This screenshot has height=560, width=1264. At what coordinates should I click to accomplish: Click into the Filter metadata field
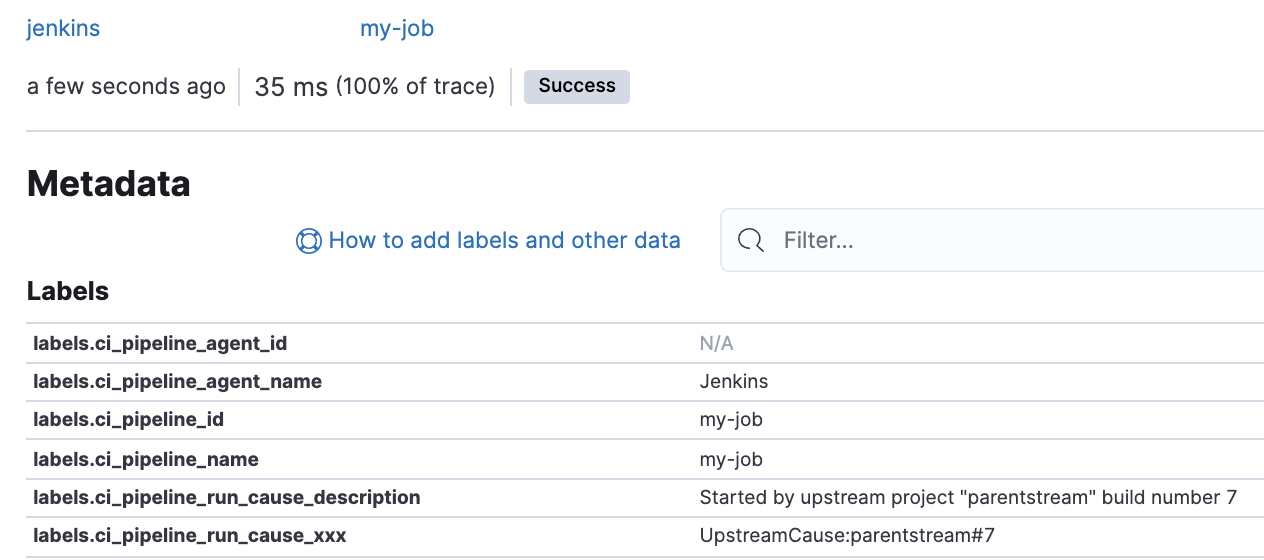tap(1000, 241)
